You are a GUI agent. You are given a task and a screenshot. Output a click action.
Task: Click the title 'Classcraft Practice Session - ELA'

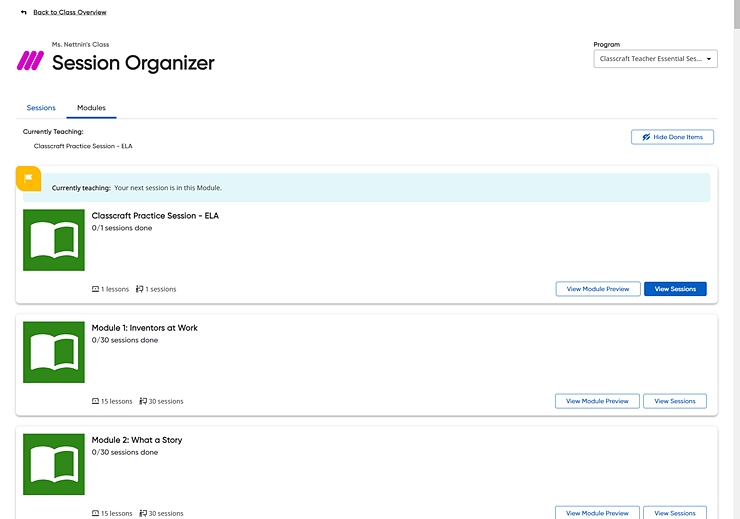(x=155, y=216)
